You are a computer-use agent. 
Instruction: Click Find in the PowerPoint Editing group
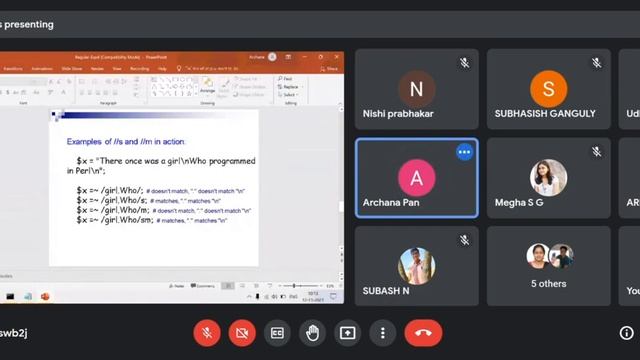click(x=285, y=78)
